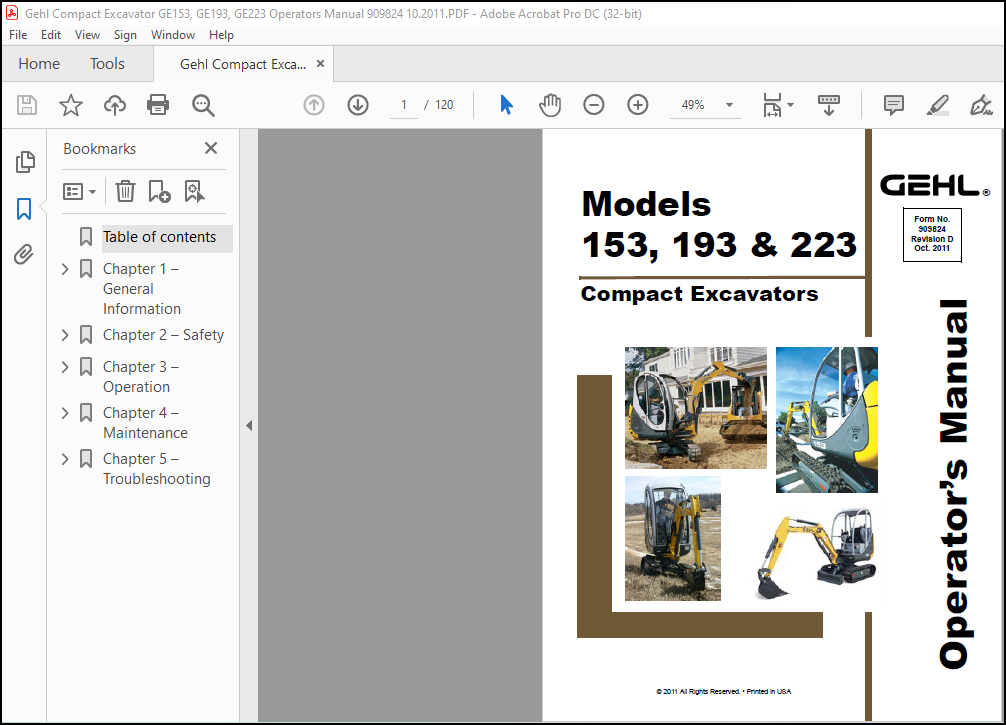
Task: Open the Find text magnifier tool
Action: tap(203, 105)
